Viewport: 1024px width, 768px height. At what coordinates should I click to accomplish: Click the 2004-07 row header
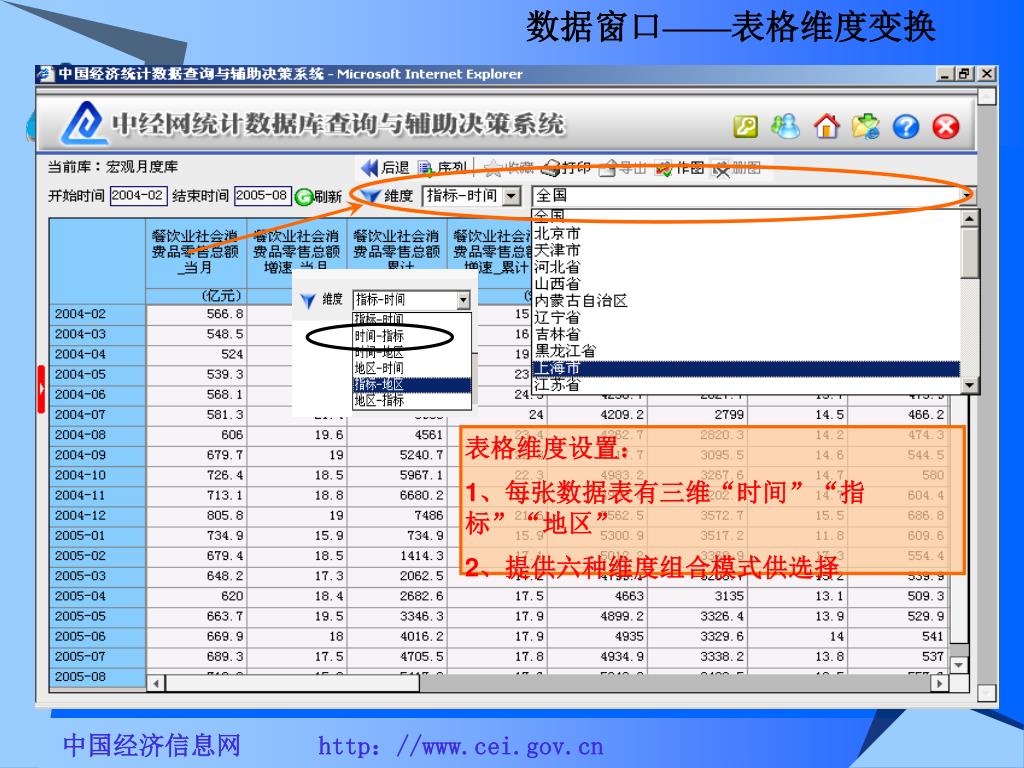point(97,415)
